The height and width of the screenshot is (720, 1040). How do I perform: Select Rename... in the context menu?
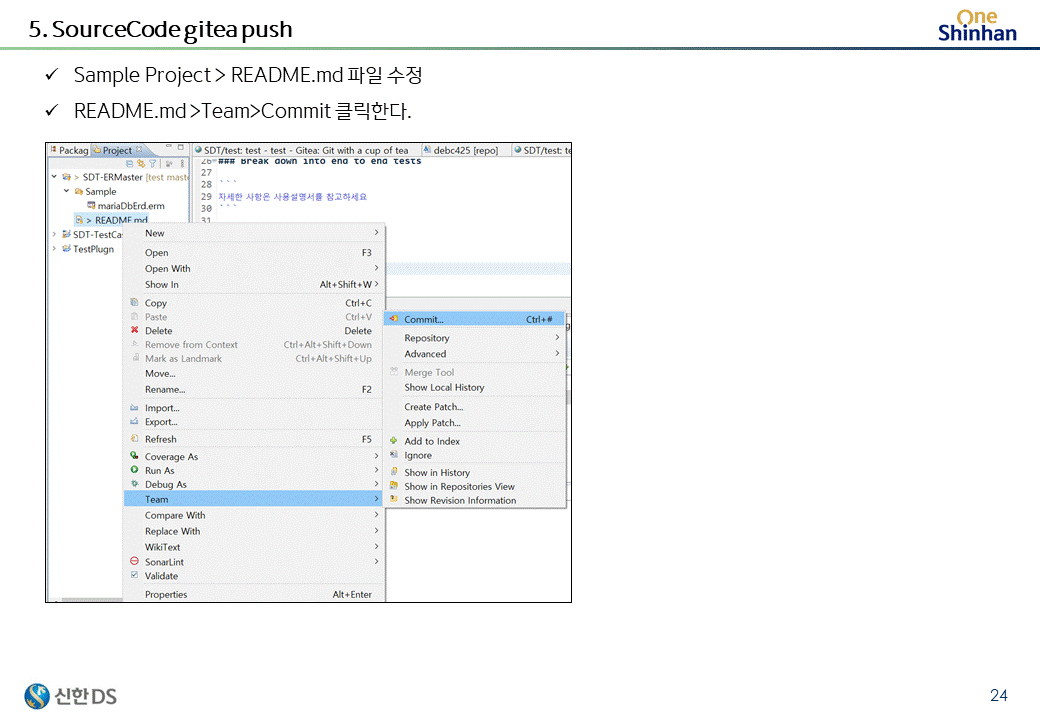tap(253, 389)
